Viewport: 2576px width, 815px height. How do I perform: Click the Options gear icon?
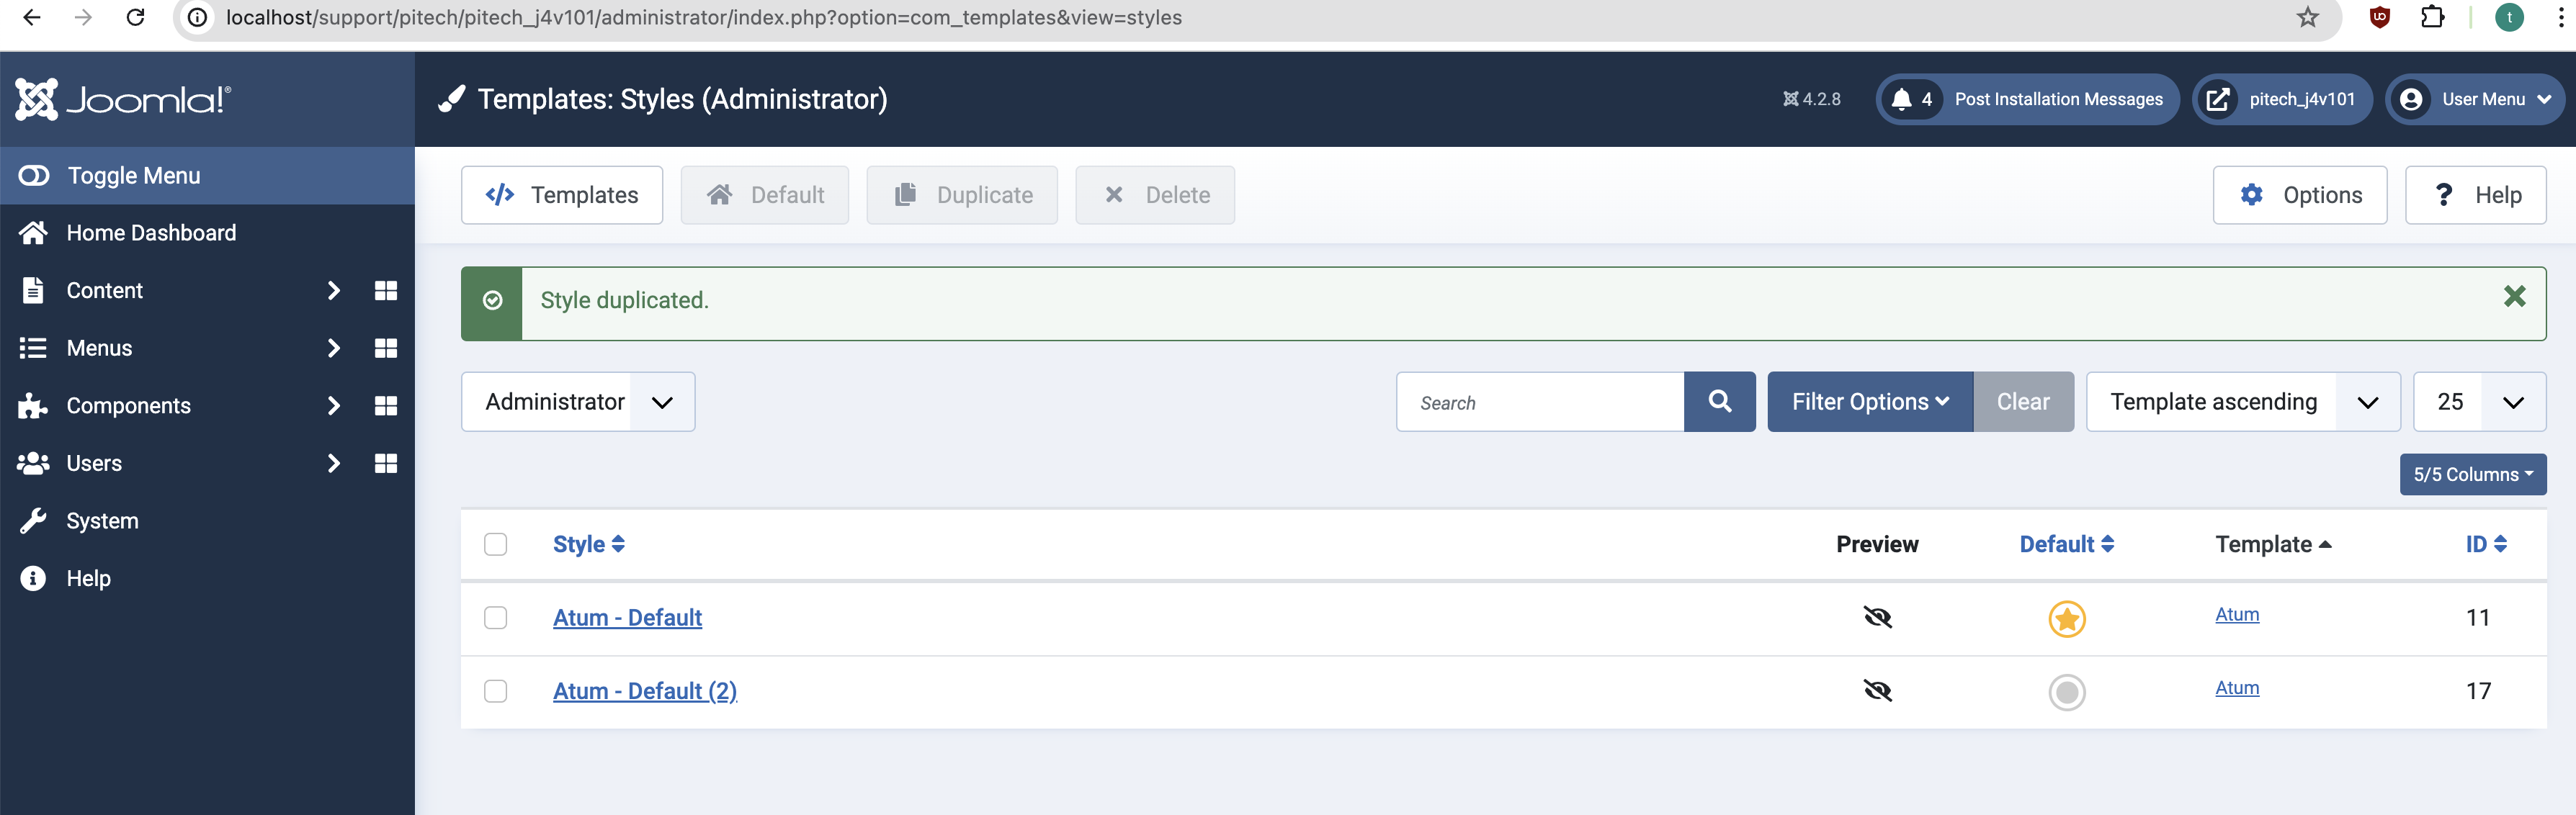2253,194
